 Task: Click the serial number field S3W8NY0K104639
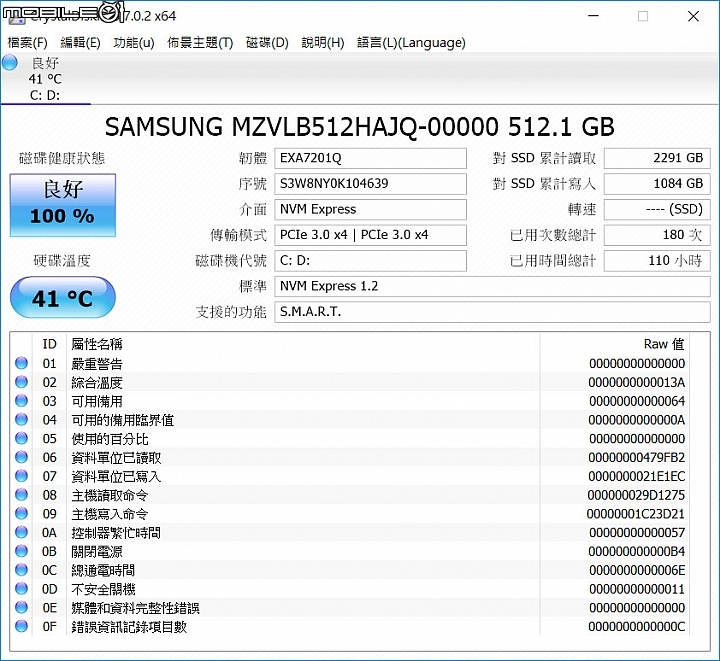coord(370,184)
